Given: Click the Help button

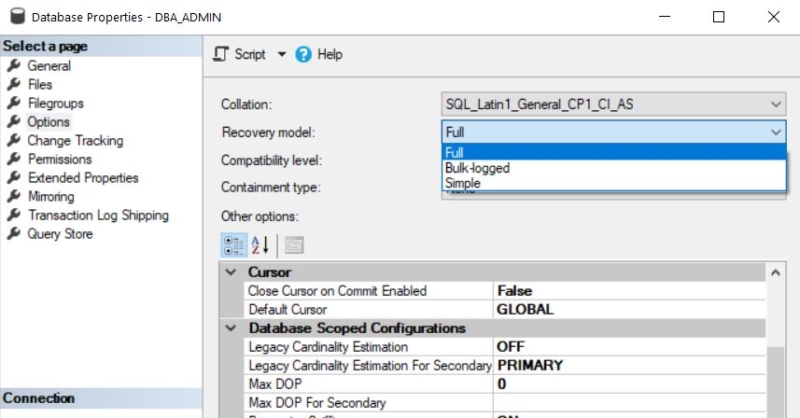Looking at the screenshot, I should 319,54.
